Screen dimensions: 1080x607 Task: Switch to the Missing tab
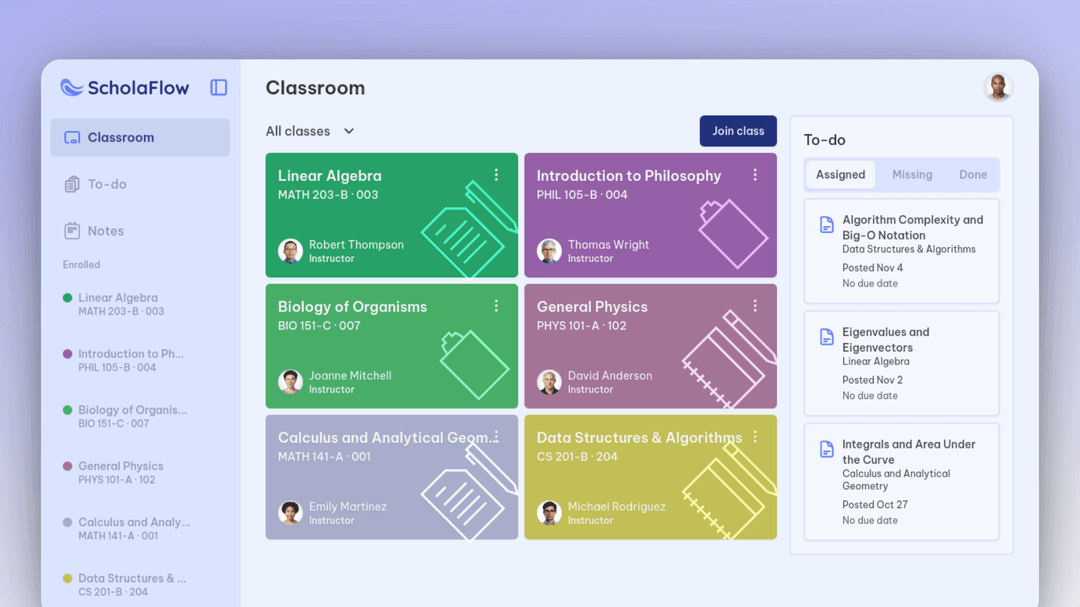(x=912, y=174)
